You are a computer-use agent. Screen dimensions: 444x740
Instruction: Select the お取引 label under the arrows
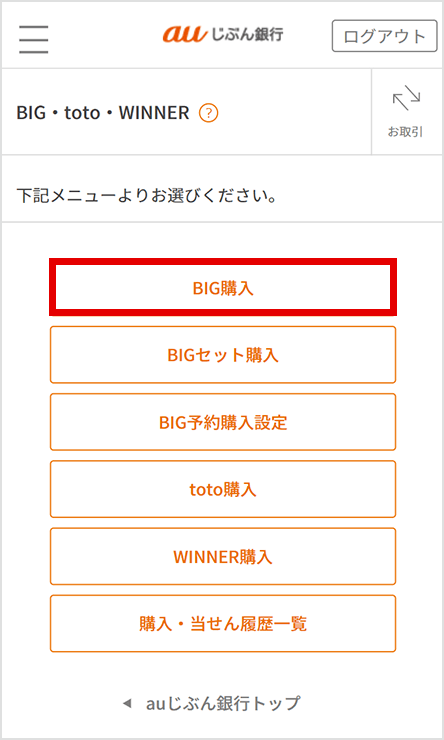(405, 133)
